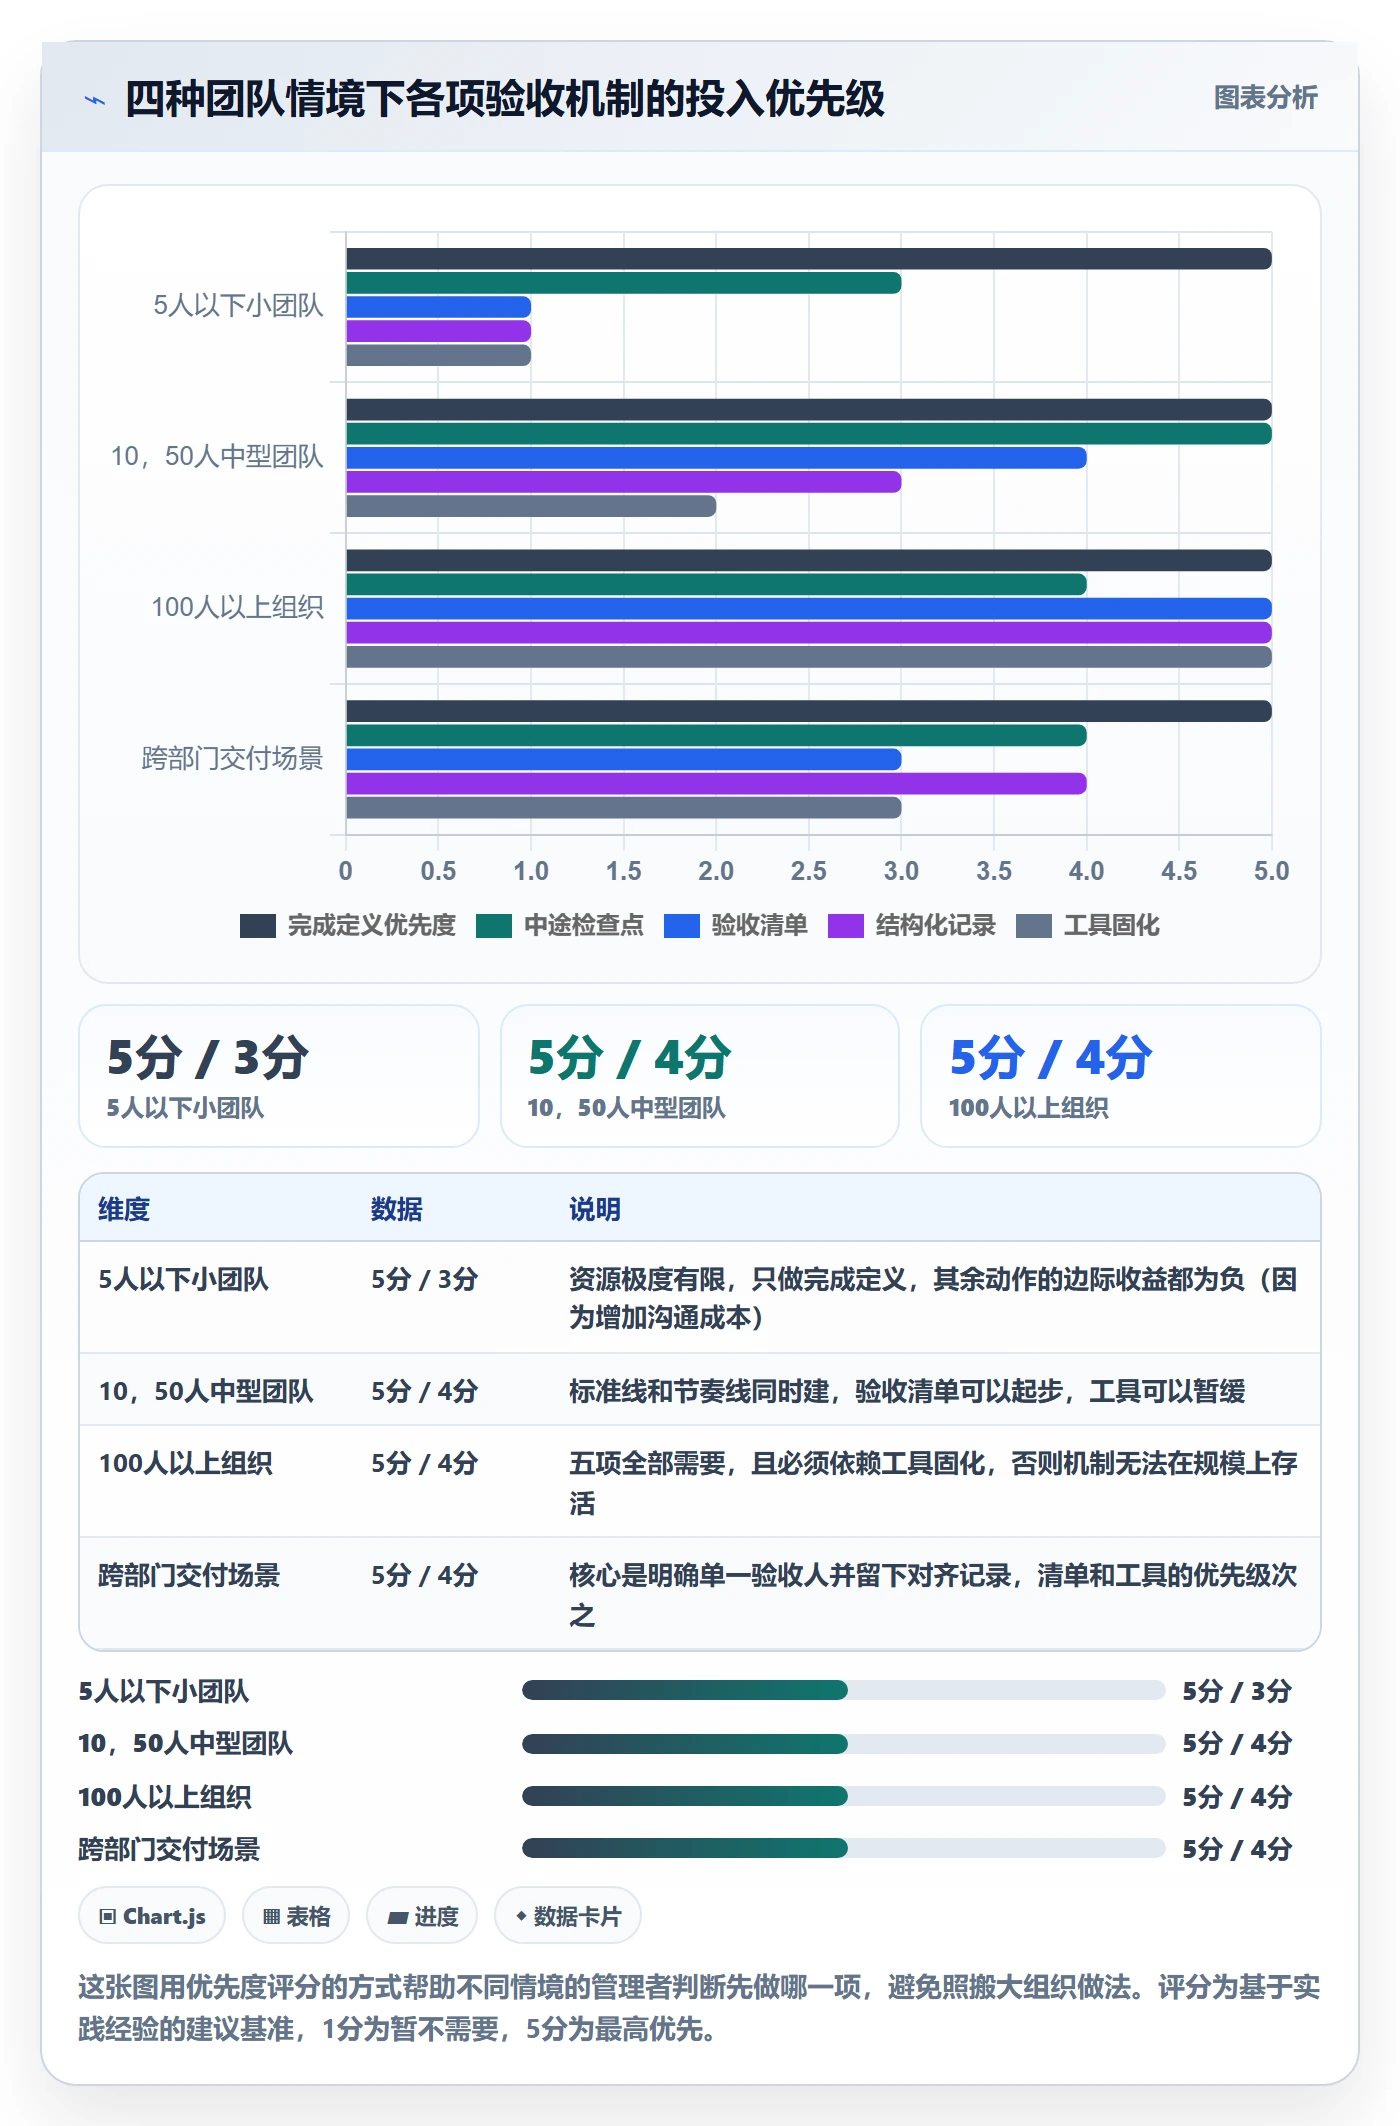Viewport: 1400px width, 2126px height.
Task: Click the 5人以下小团队 progress bar
Action: [843, 1690]
